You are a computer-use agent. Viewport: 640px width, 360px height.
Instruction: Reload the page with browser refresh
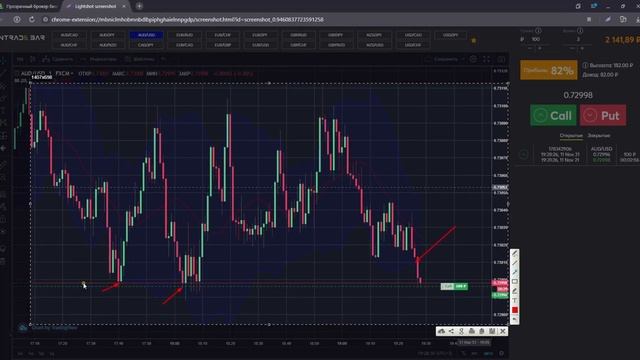[31, 20]
